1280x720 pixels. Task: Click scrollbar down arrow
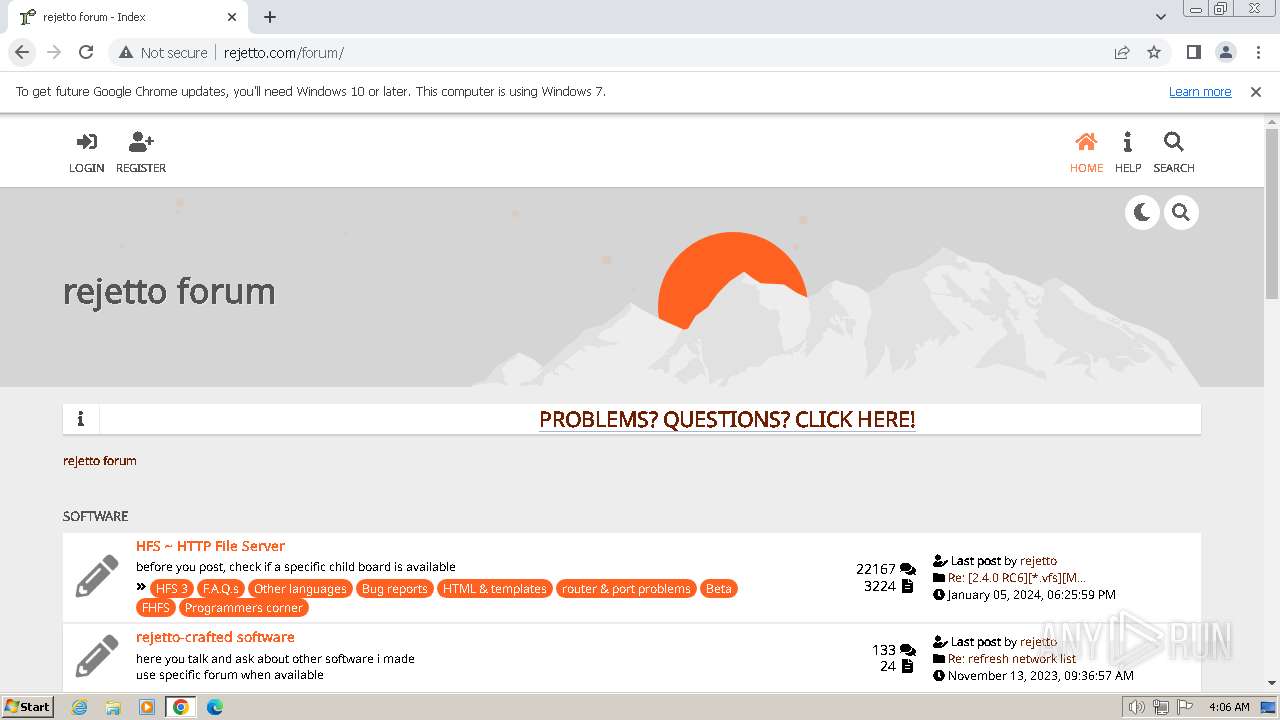pos(1272,683)
